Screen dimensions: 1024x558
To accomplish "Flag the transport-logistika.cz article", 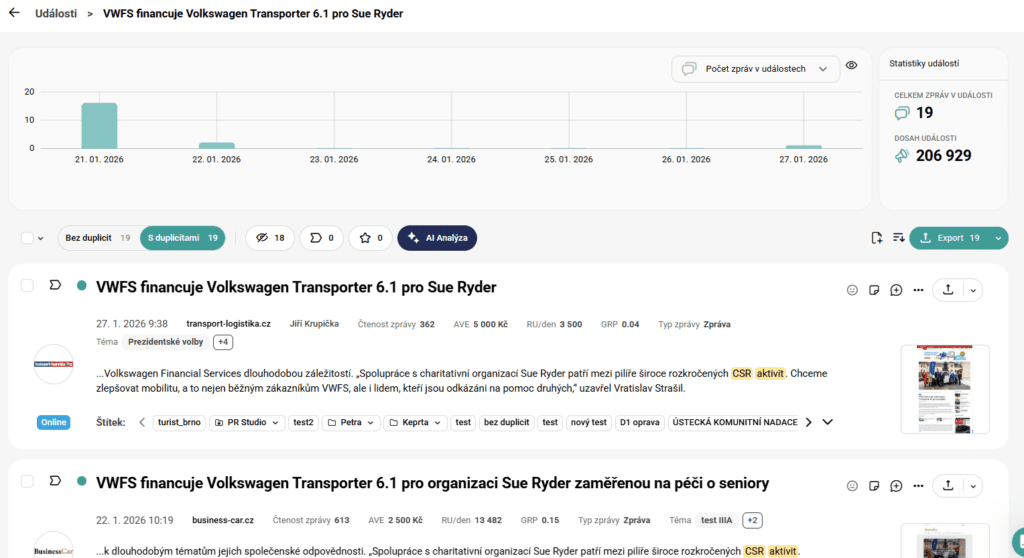I will click(x=55, y=285).
